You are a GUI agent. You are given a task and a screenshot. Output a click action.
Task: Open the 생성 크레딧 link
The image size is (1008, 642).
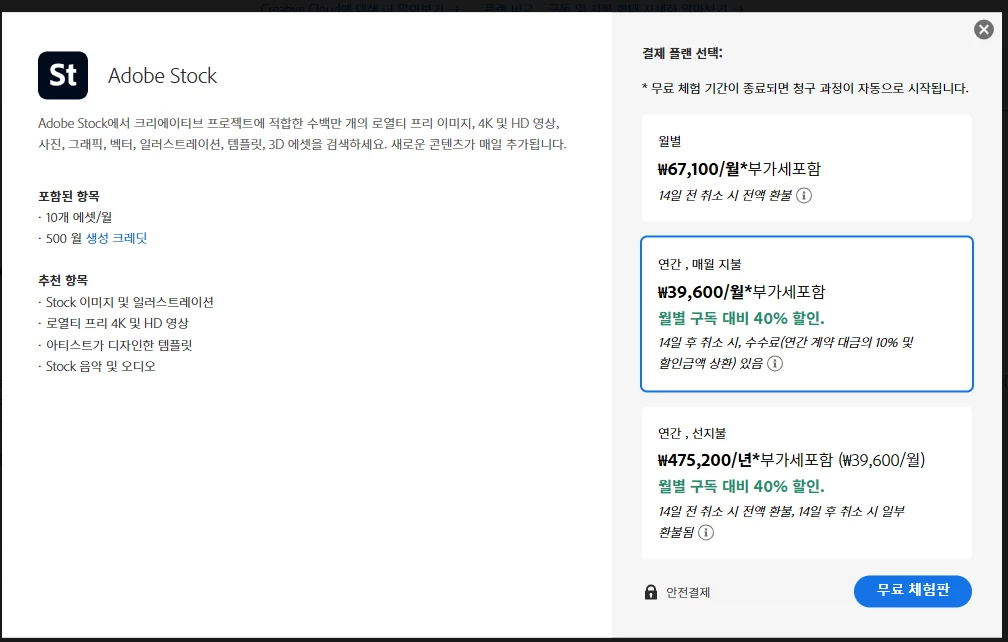pos(116,238)
